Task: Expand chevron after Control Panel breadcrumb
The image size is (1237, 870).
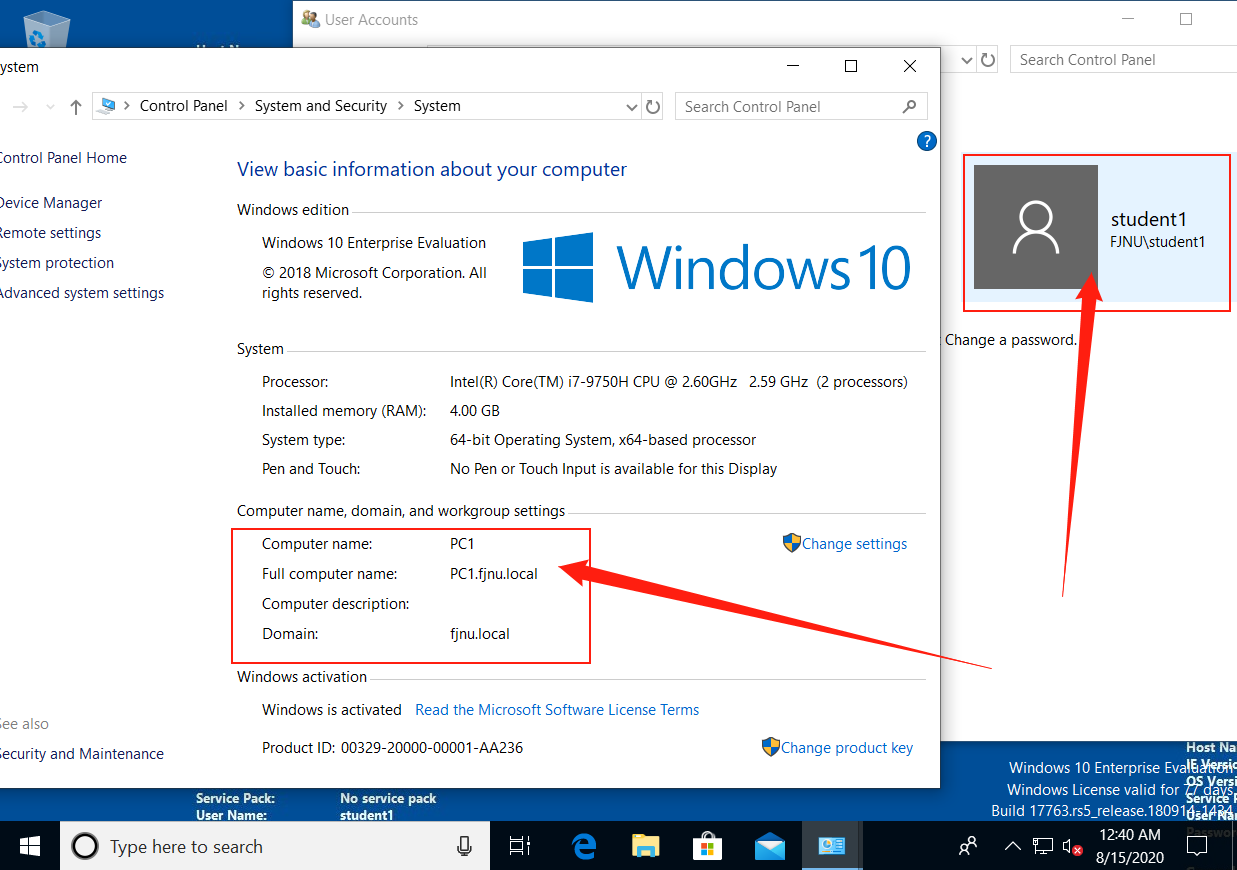Action: pos(242,106)
